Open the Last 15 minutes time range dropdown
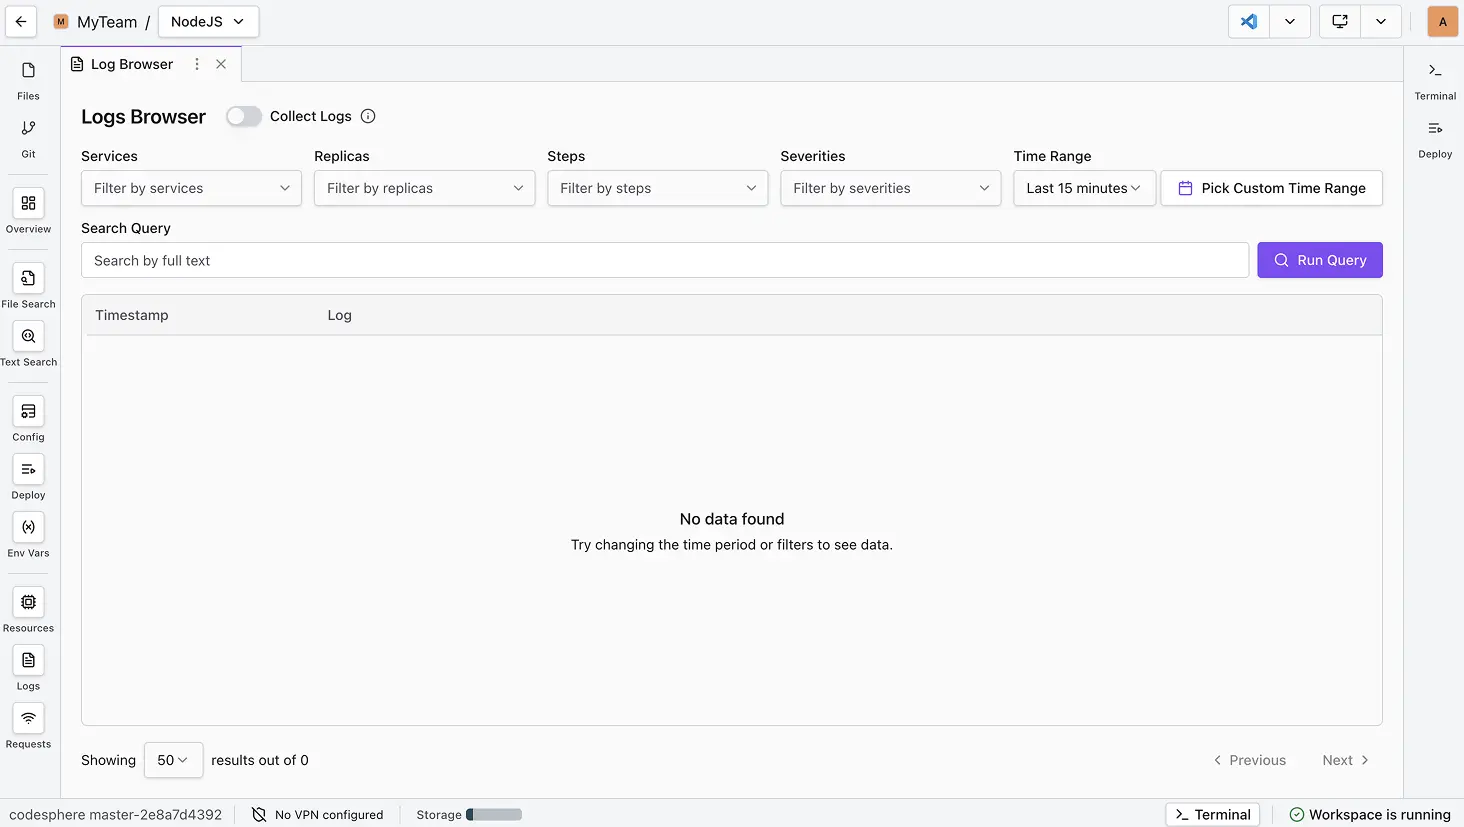 [x=1084, y=188]
